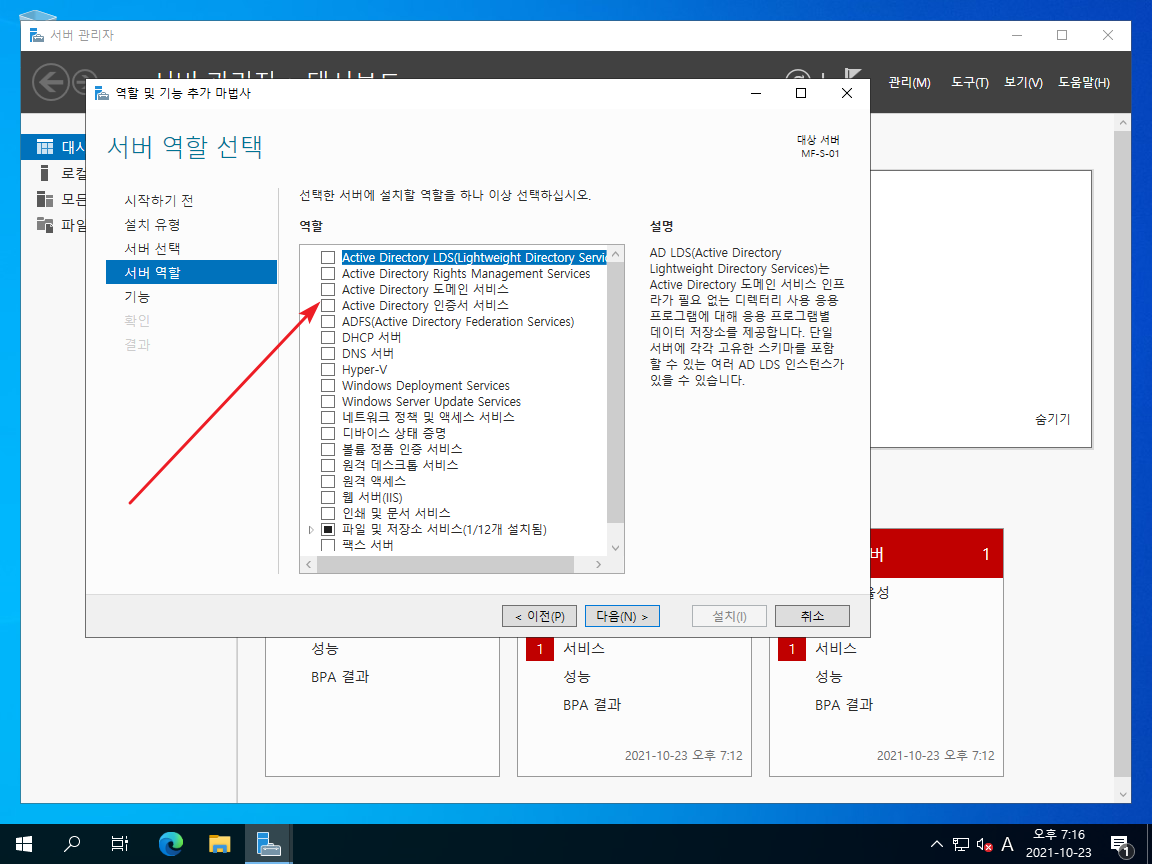This screenshot has height=864, width=1152.
Task: Click role list scroll-up arrow
Action: click(x=616, y=254)
